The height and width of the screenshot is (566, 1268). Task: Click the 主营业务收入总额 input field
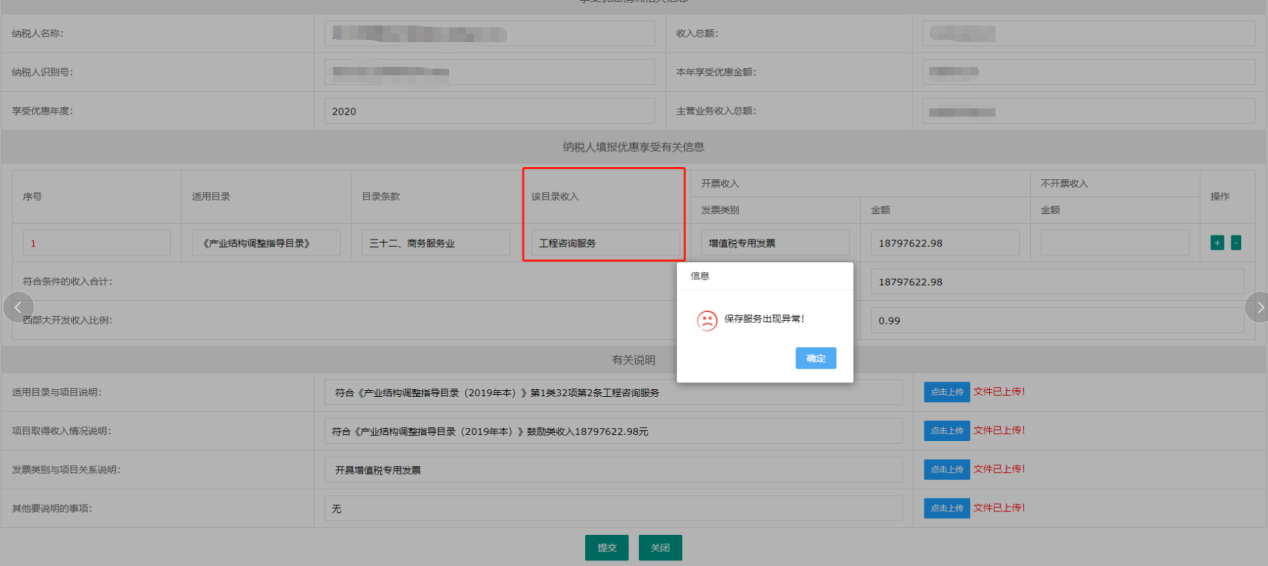coord(1088,111)
